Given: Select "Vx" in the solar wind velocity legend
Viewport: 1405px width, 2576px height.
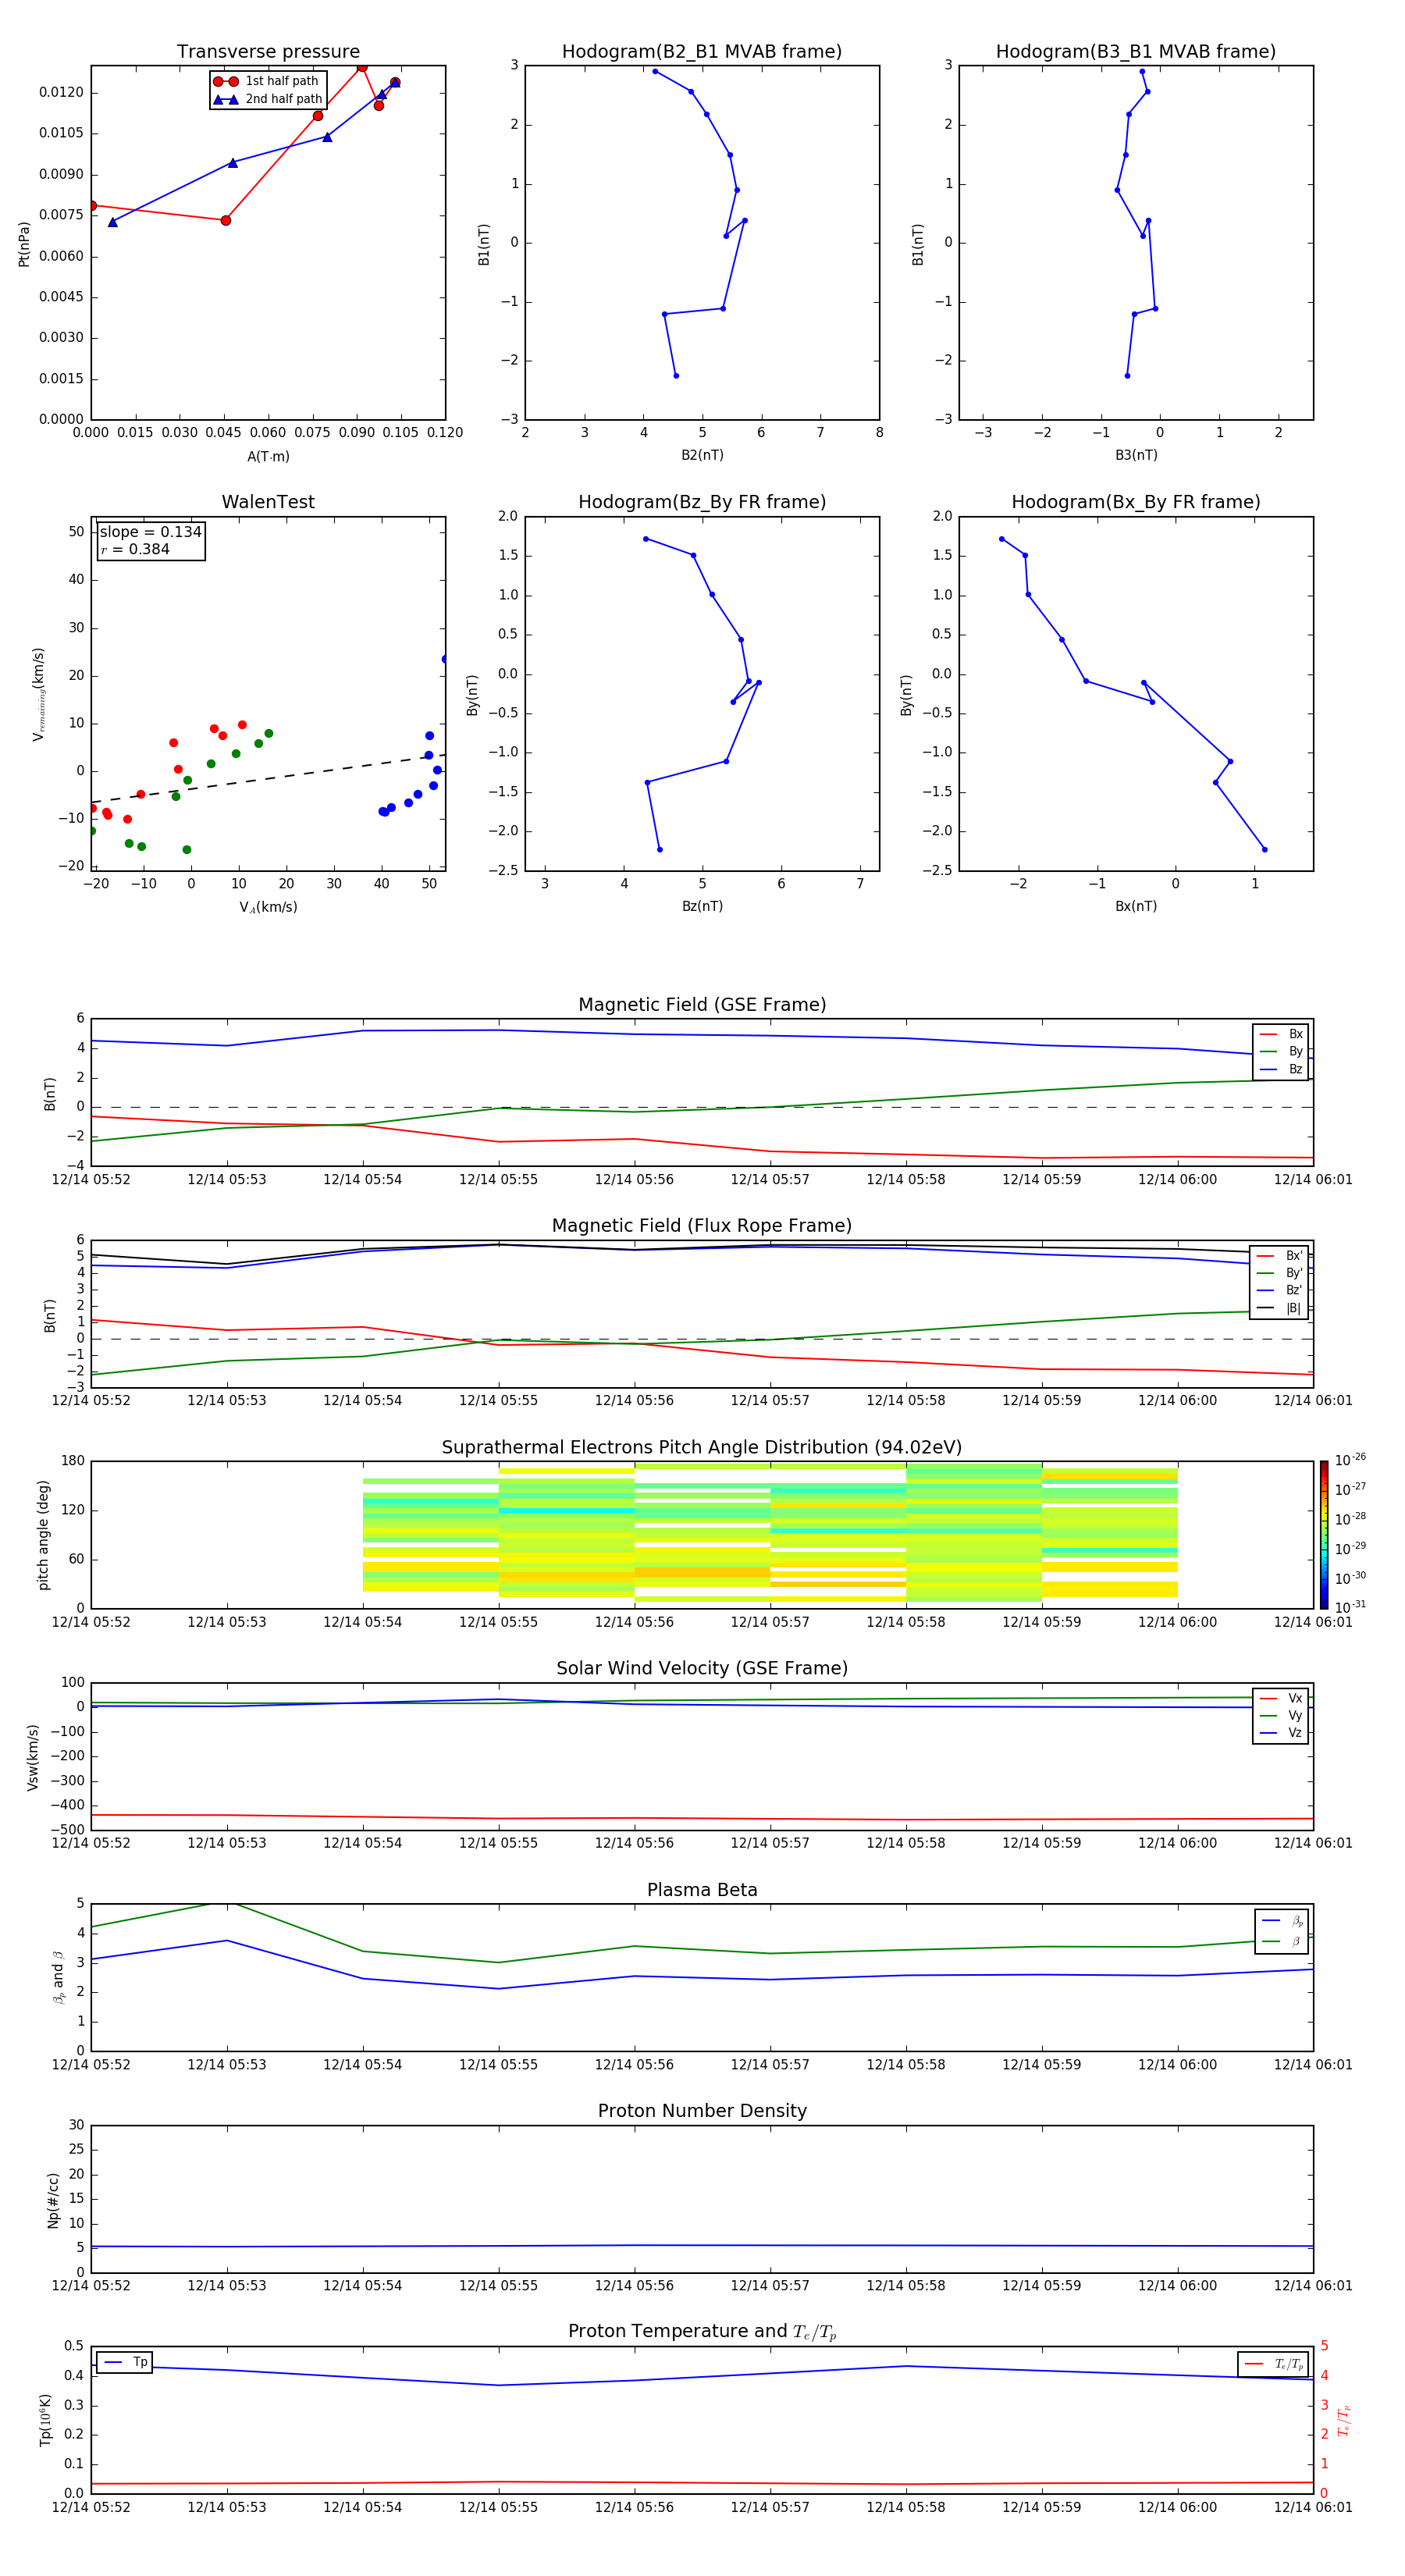Looking at the screenshot, I should [1282, 1698].
